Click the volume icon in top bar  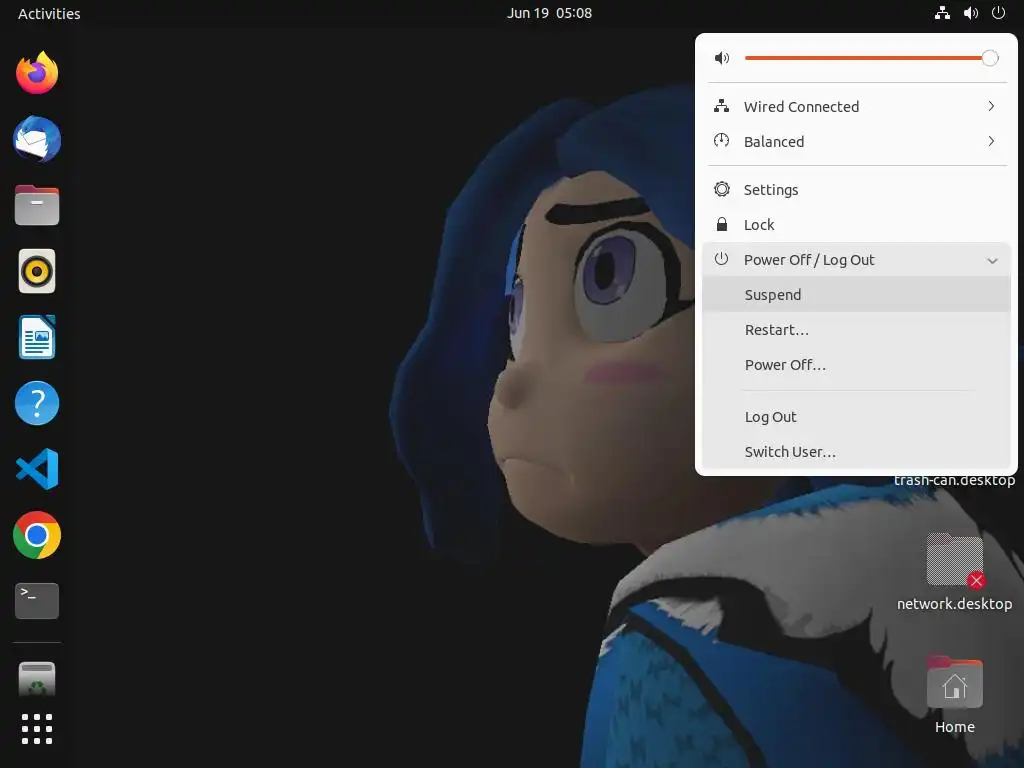[971, 13]
